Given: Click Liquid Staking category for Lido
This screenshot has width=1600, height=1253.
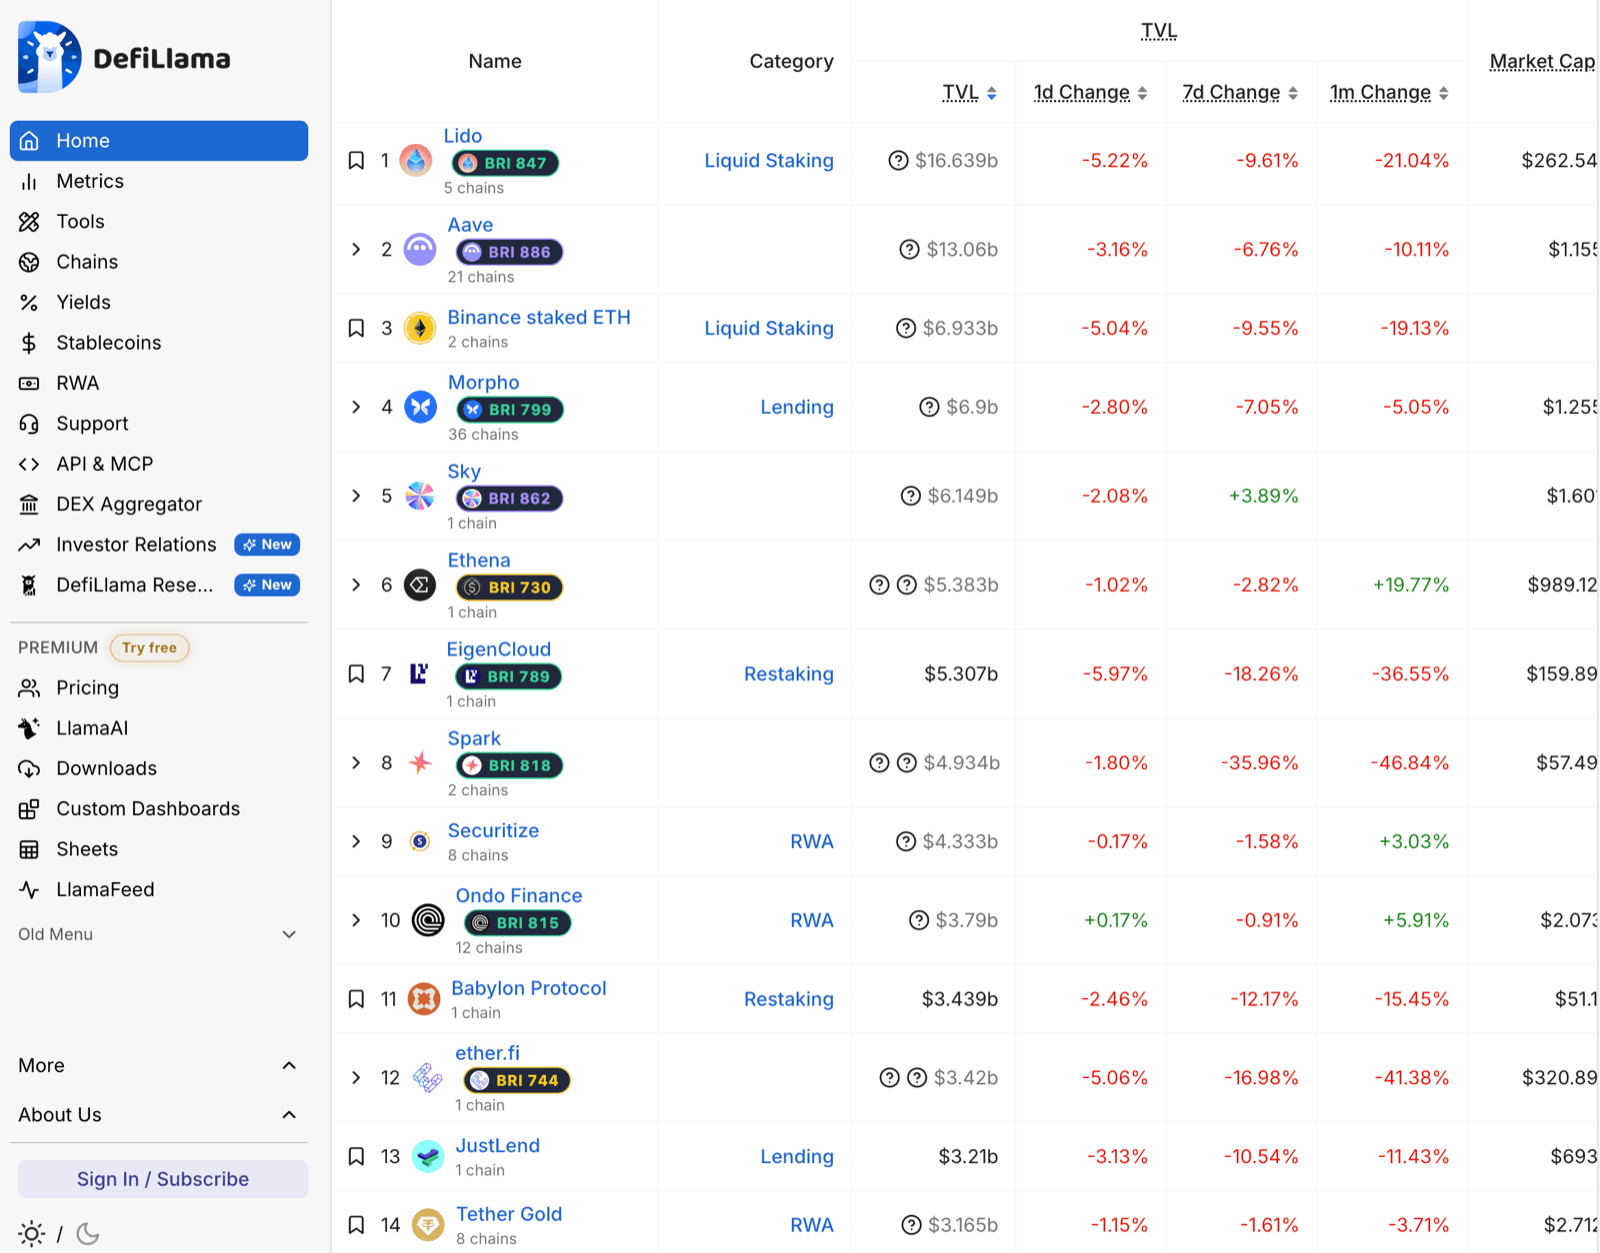Looking at the screenshot, I should tap(769, 161).
